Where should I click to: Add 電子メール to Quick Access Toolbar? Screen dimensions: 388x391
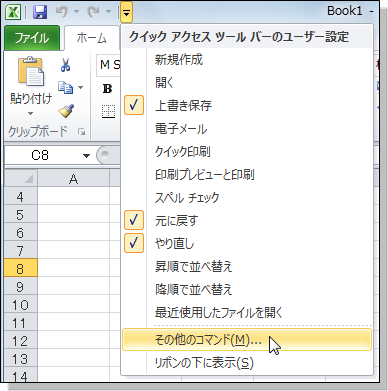pyautogui.click(x=247, y=129)
